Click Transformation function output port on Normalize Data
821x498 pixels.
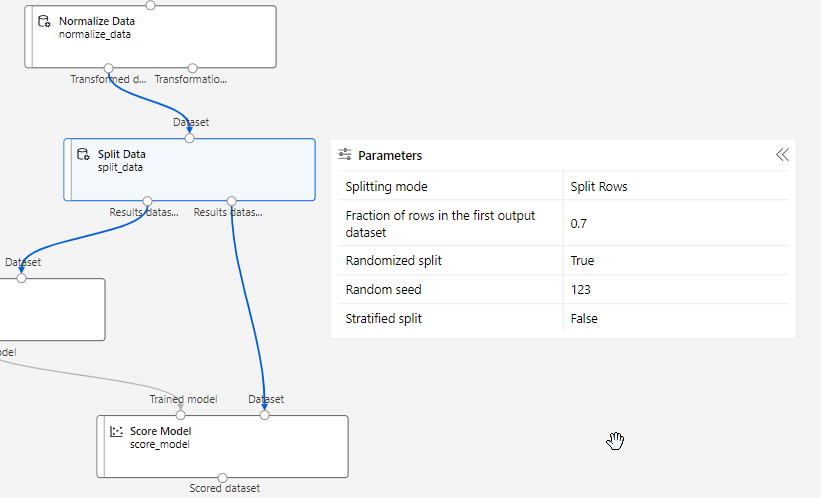click(192, 68)
